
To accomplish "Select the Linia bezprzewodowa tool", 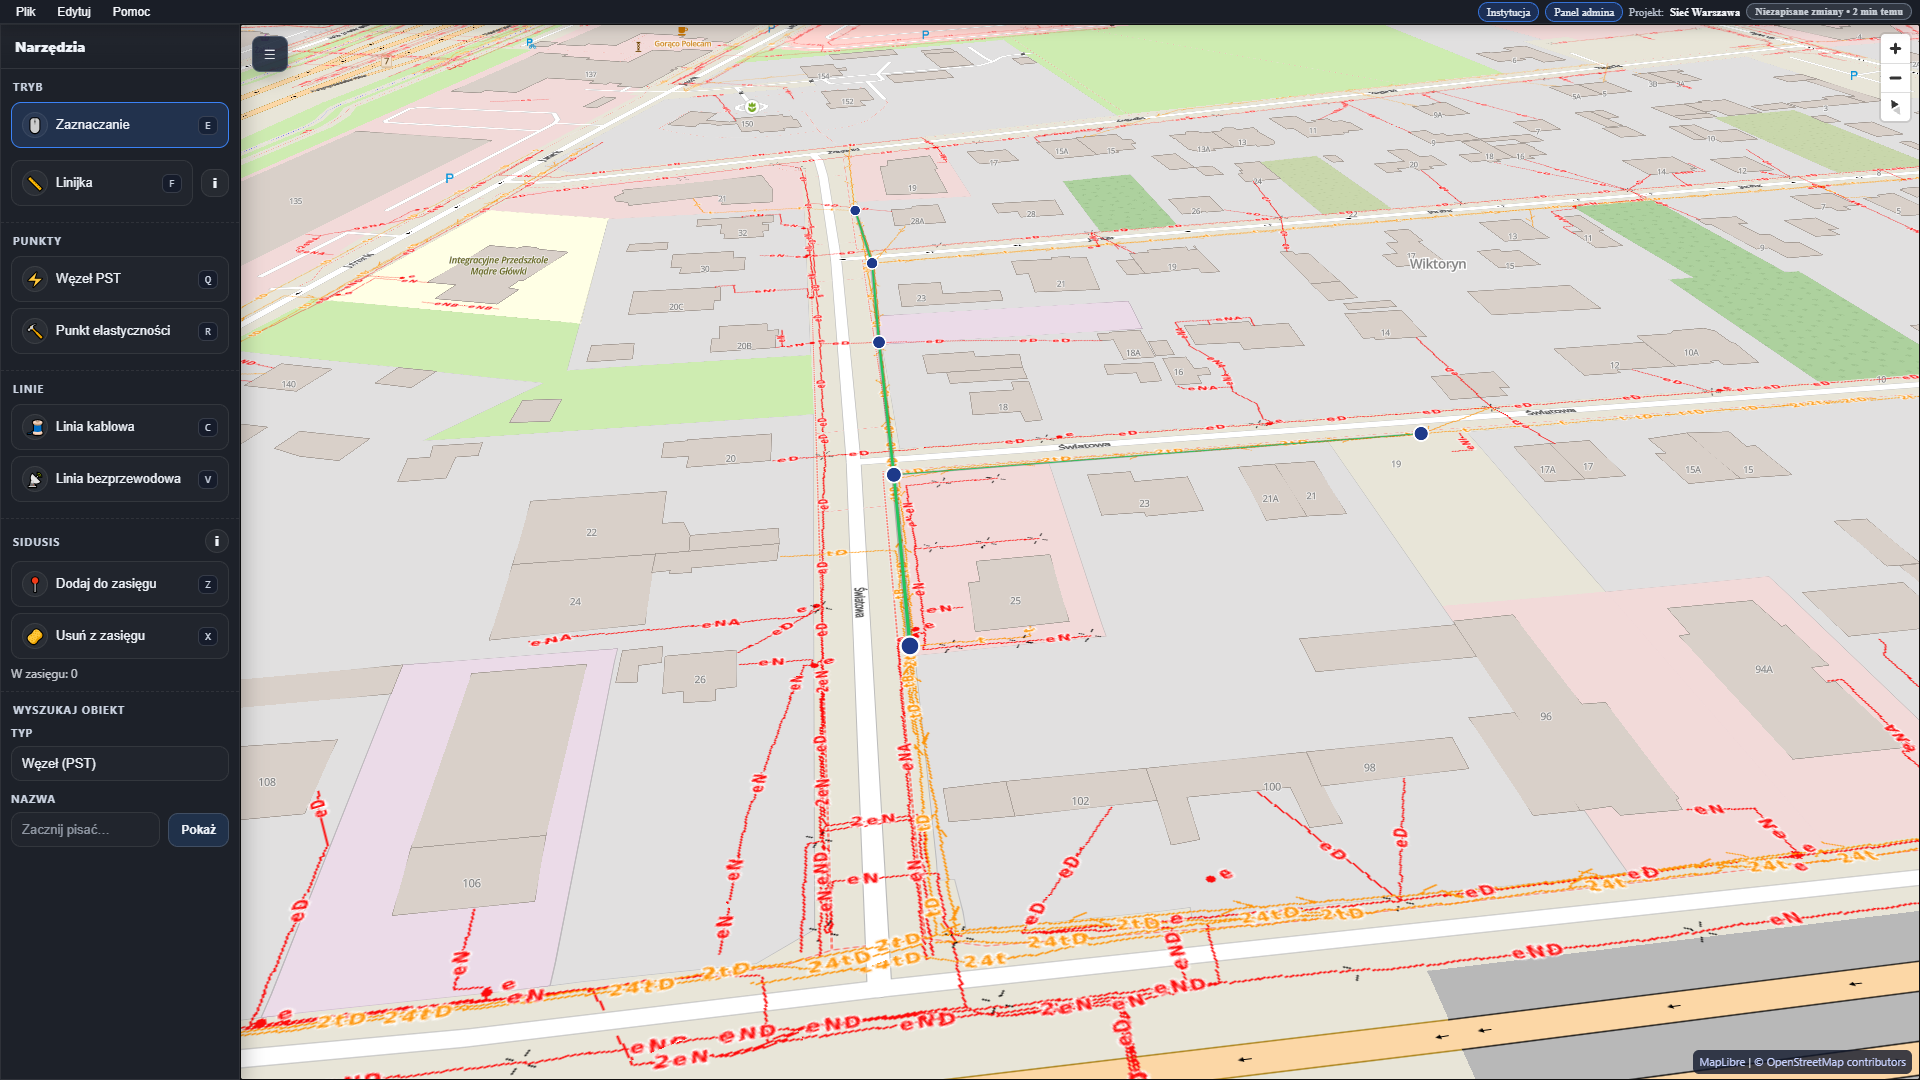I will coord(119,479).
